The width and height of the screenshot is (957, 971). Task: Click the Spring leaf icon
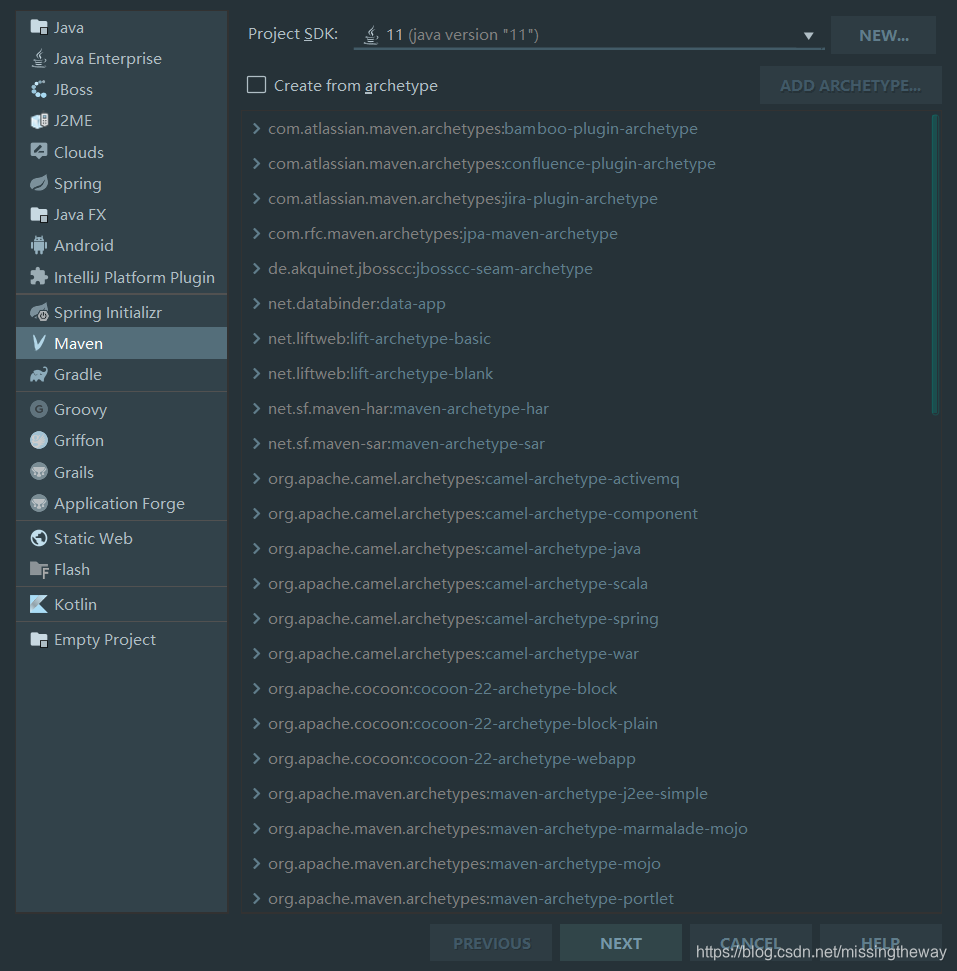(39, 183)
